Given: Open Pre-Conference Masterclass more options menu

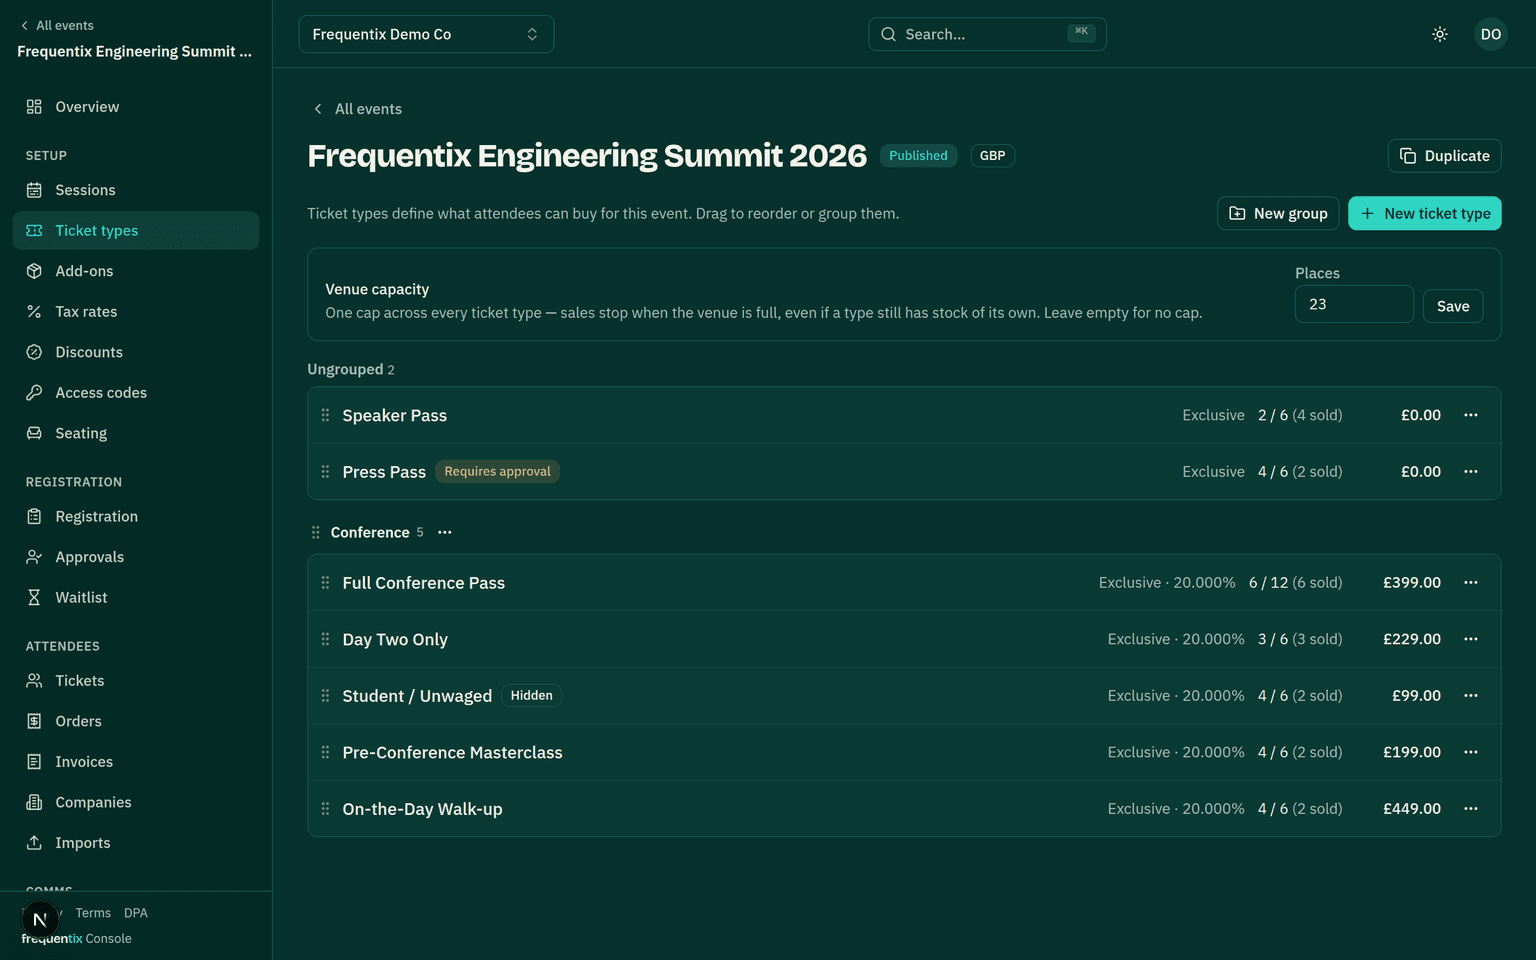Looking at the screenshot, I should click(1471, 752).
